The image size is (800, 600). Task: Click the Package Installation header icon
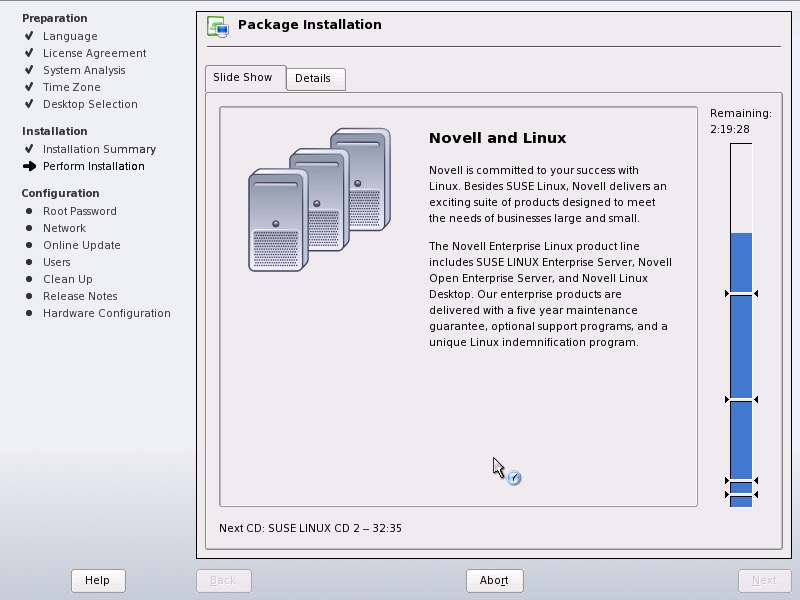pyautogui.click(x=218, y=27)
